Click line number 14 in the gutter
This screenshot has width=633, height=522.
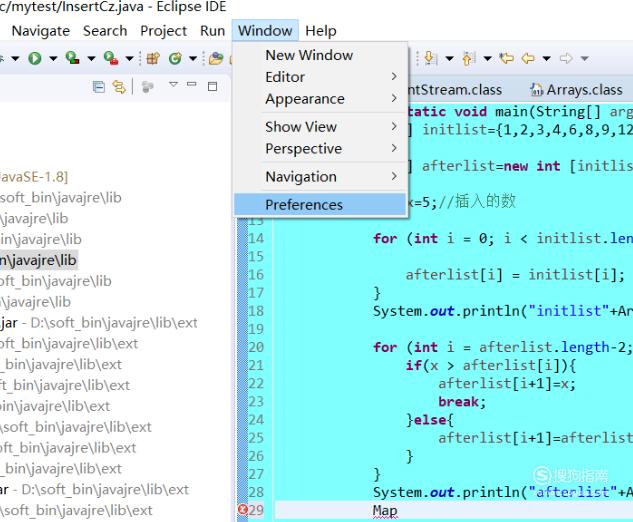pos(256,238)
